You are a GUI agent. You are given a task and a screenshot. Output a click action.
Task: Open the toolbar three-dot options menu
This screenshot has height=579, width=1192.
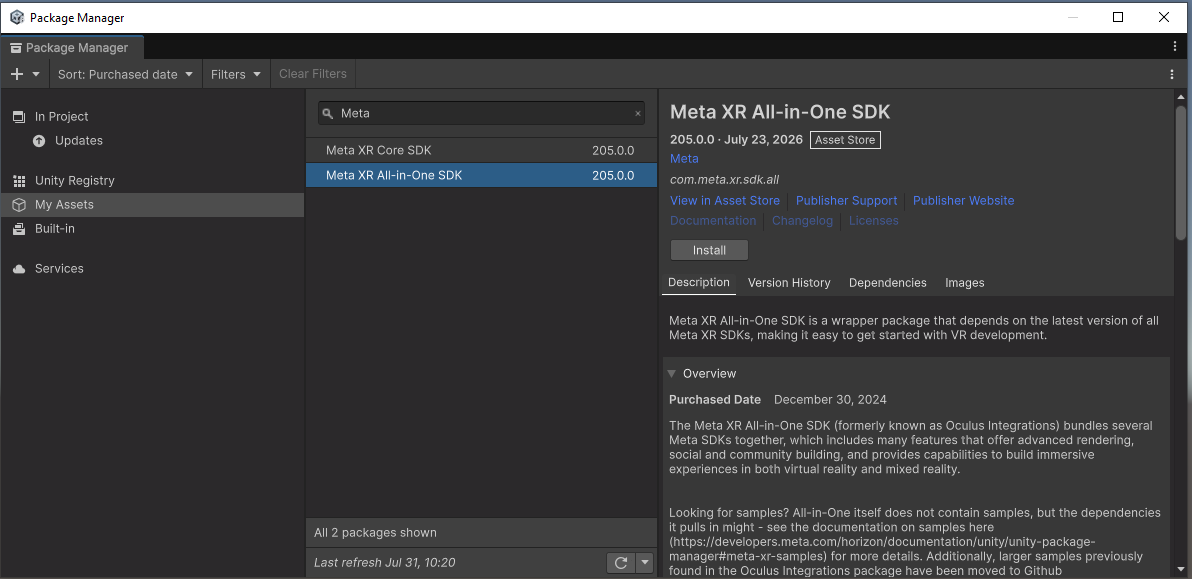(x=1171, y=74)
